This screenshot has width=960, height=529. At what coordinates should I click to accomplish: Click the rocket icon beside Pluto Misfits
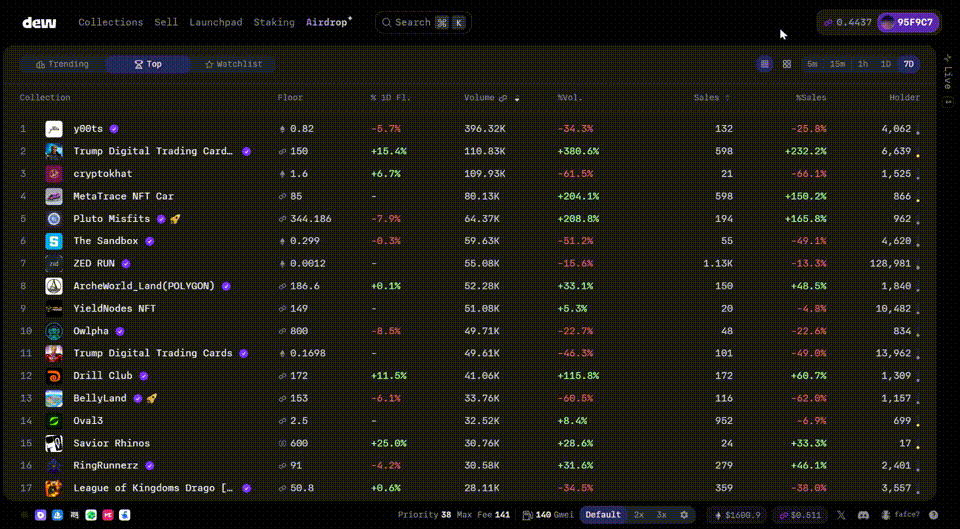pyautogui.click(x=175, y=219)
